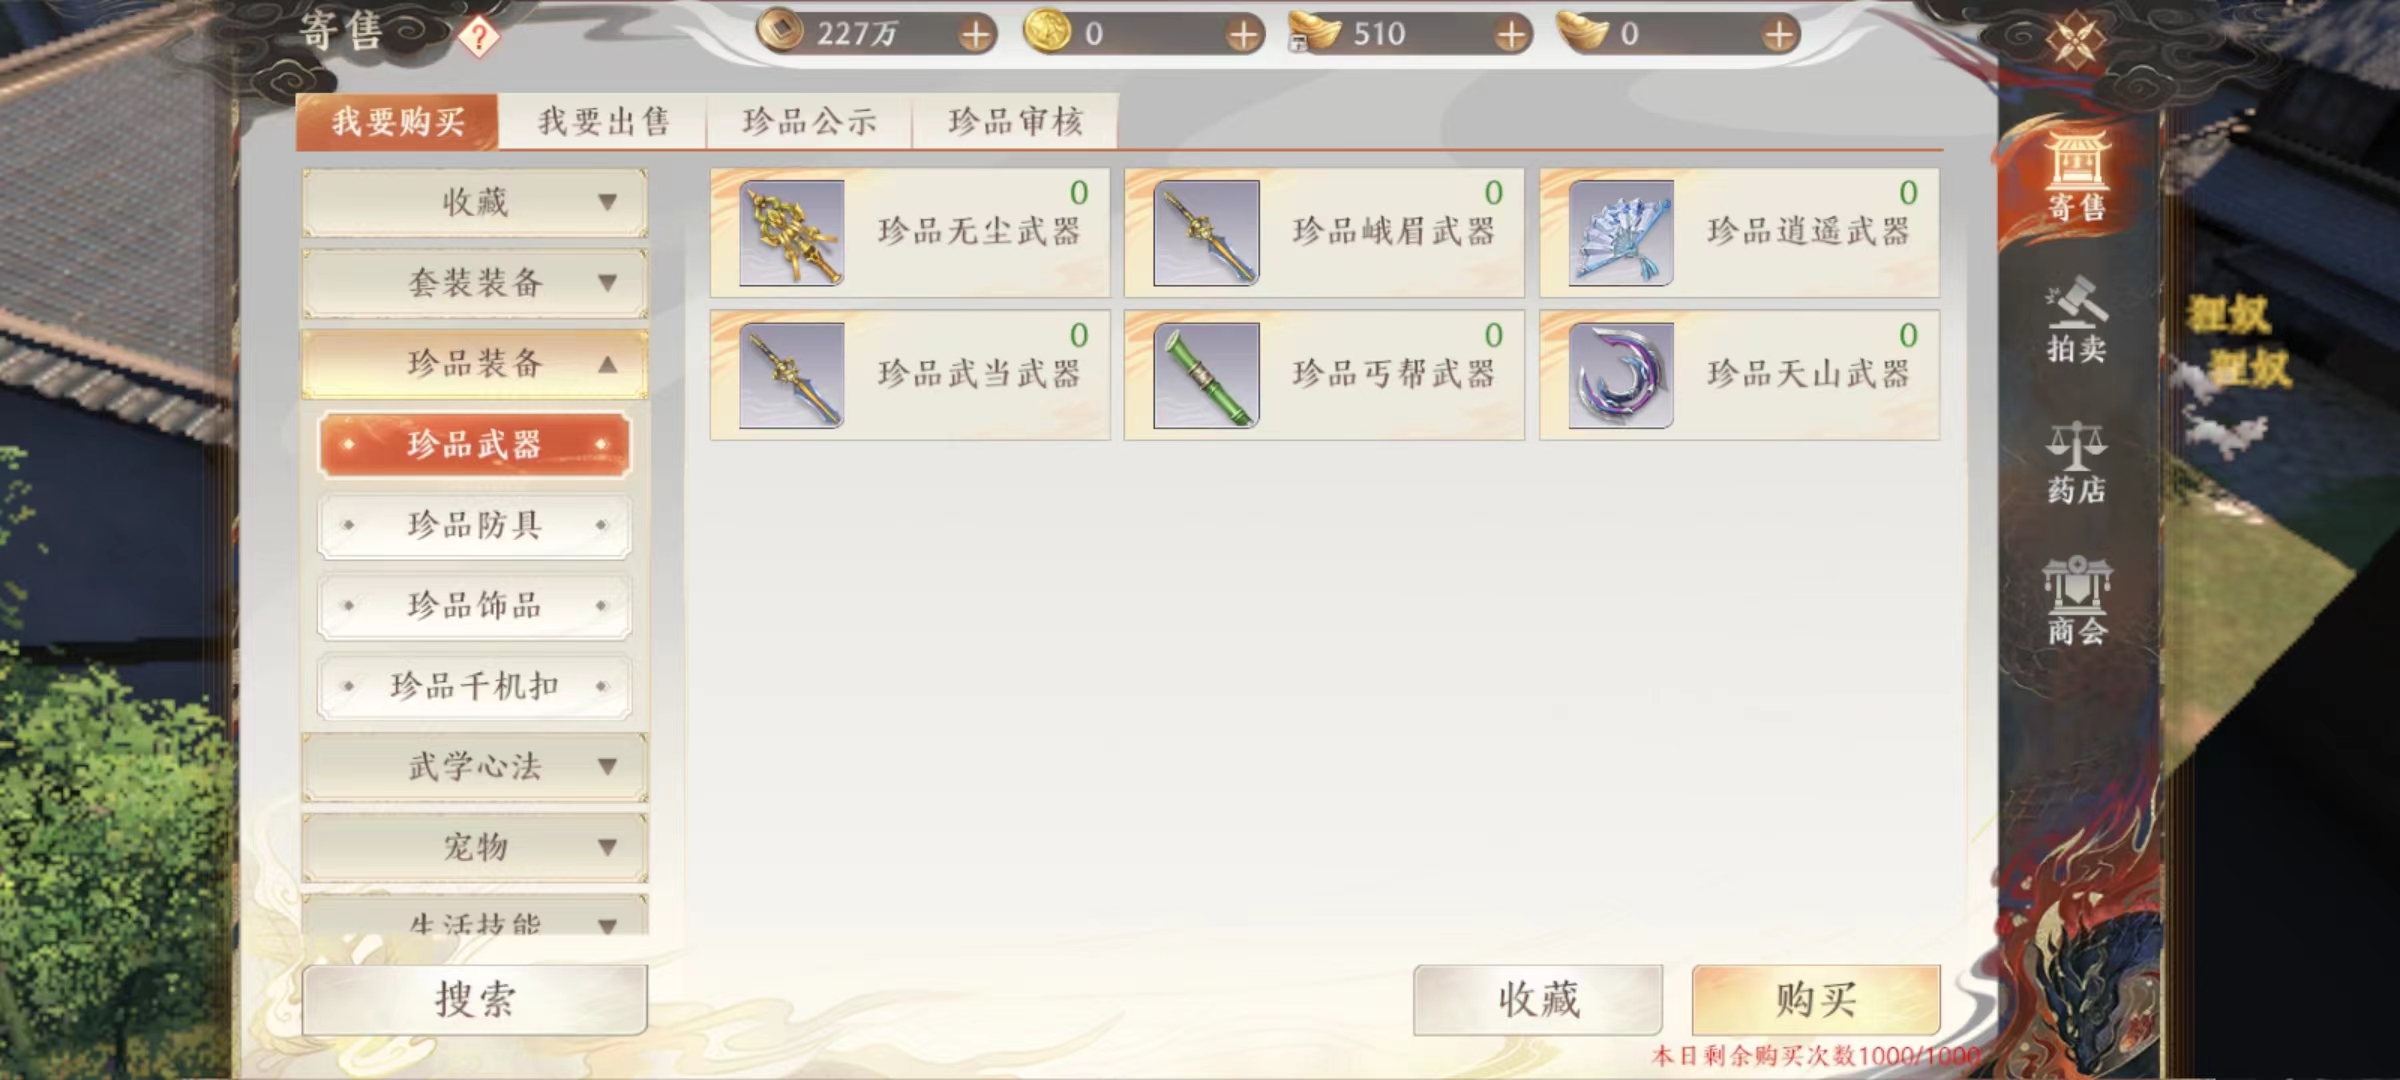Image resolution: width=2400 pixels, height=1080 pixels.
Task: Close the consignment window with the top-right X
Action: (x=2075, y=41)
